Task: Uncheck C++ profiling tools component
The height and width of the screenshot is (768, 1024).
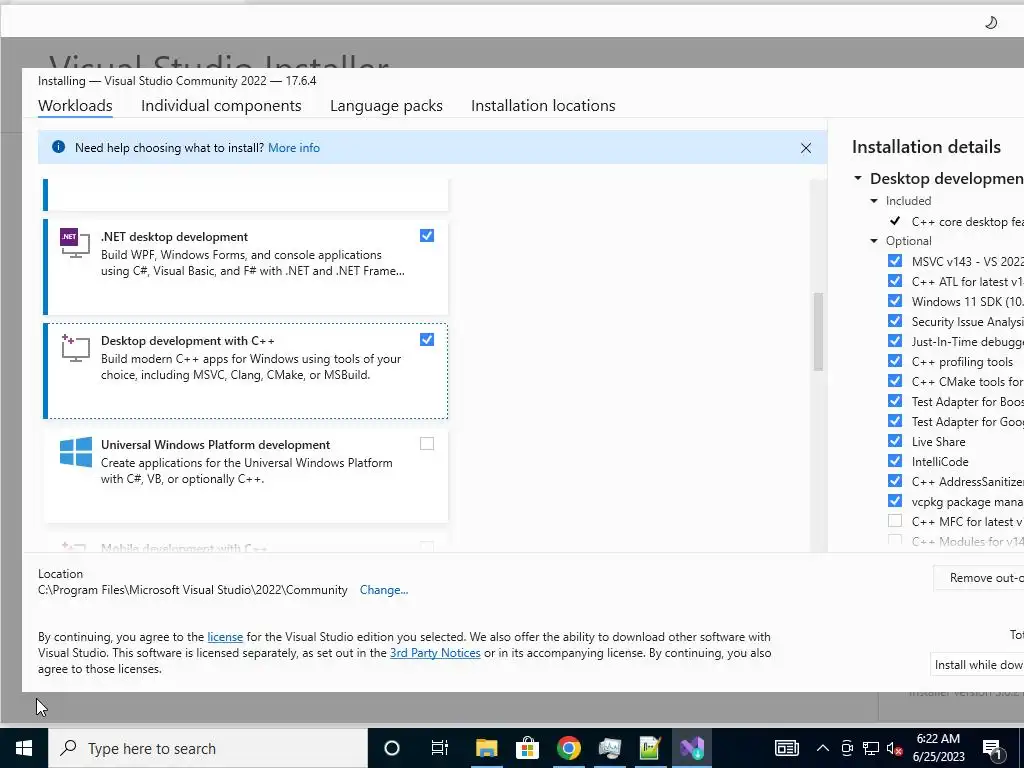Action: click(x=895, y=360)
